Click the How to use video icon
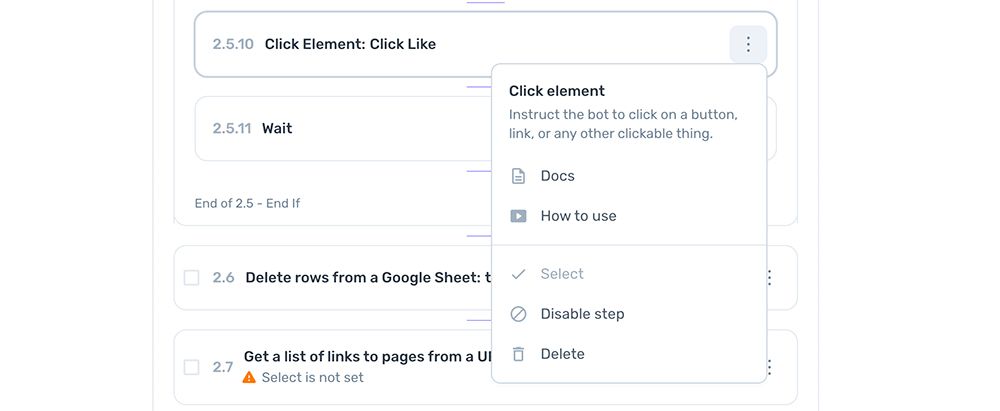1000x411 pixels. [518, 216]
